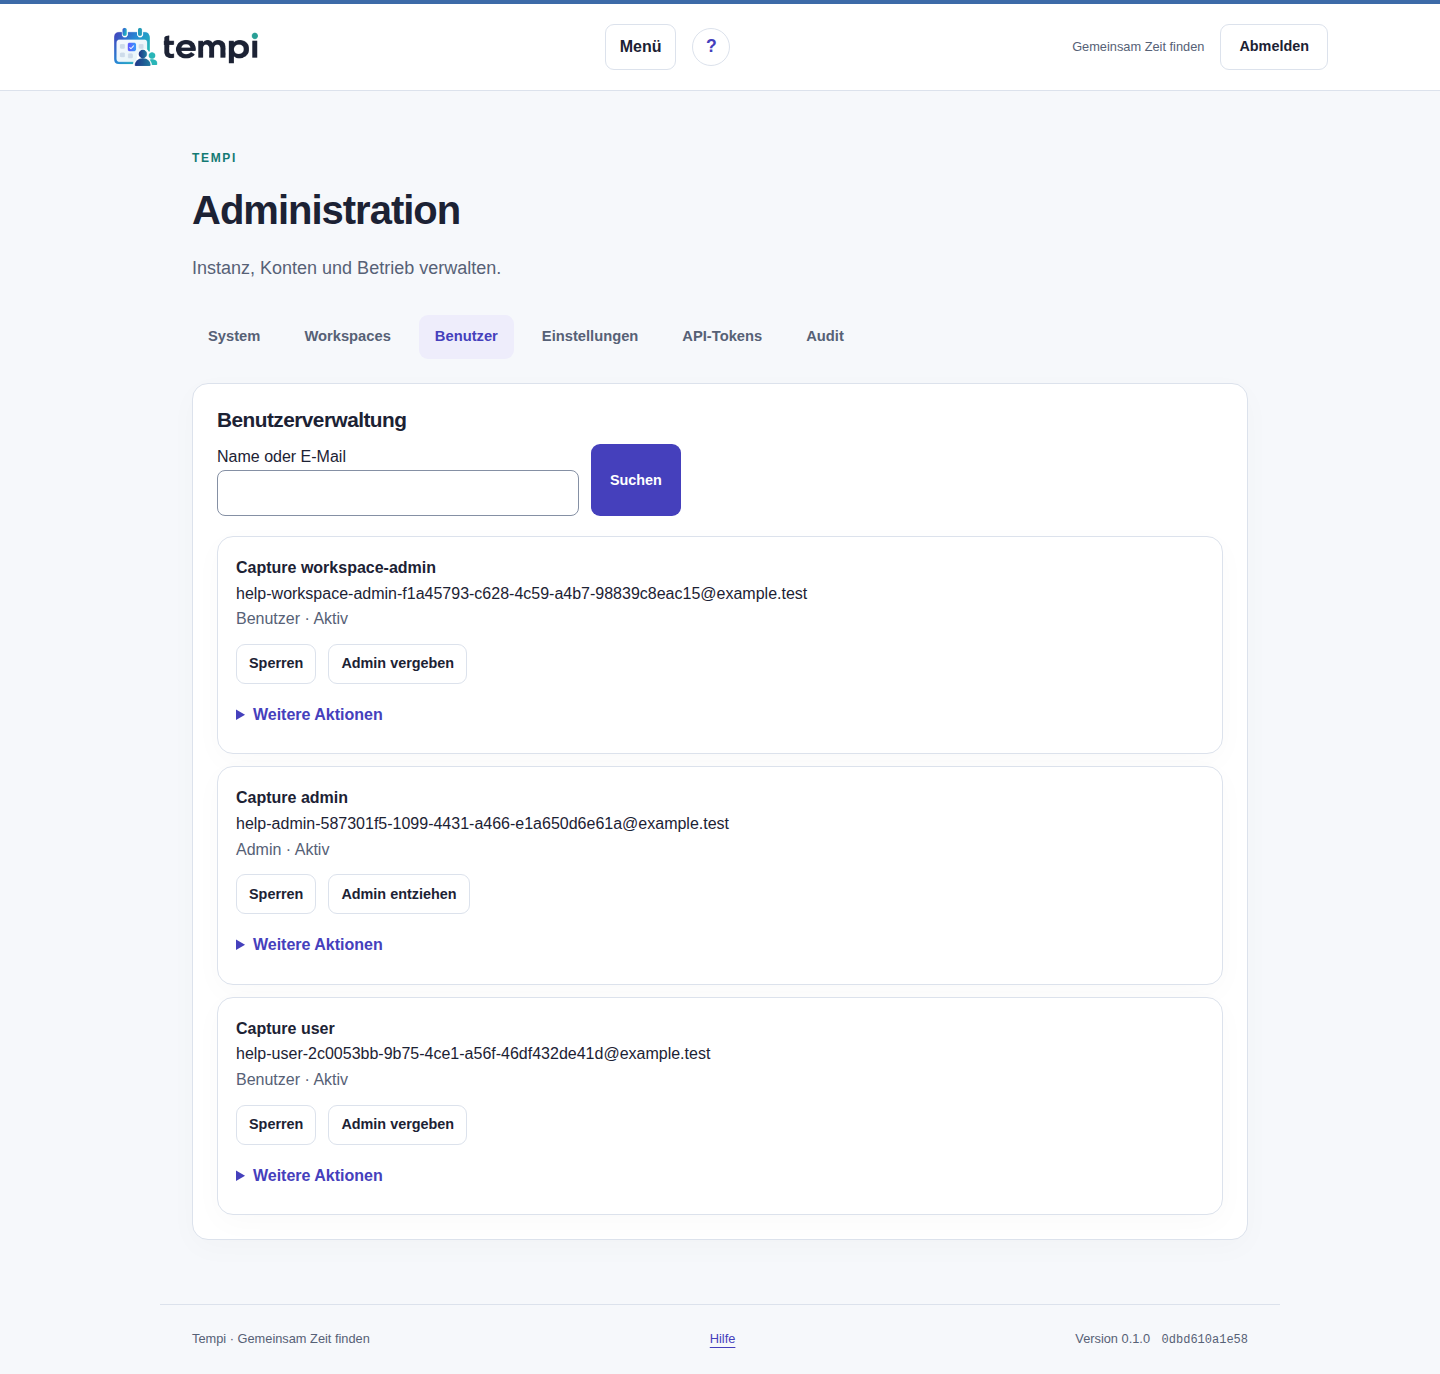Expand Weitere Aktionen for Capture user
The height and width of the screenshot is (1374, 1440).
pyautogui.click(x=309, y=1175)
